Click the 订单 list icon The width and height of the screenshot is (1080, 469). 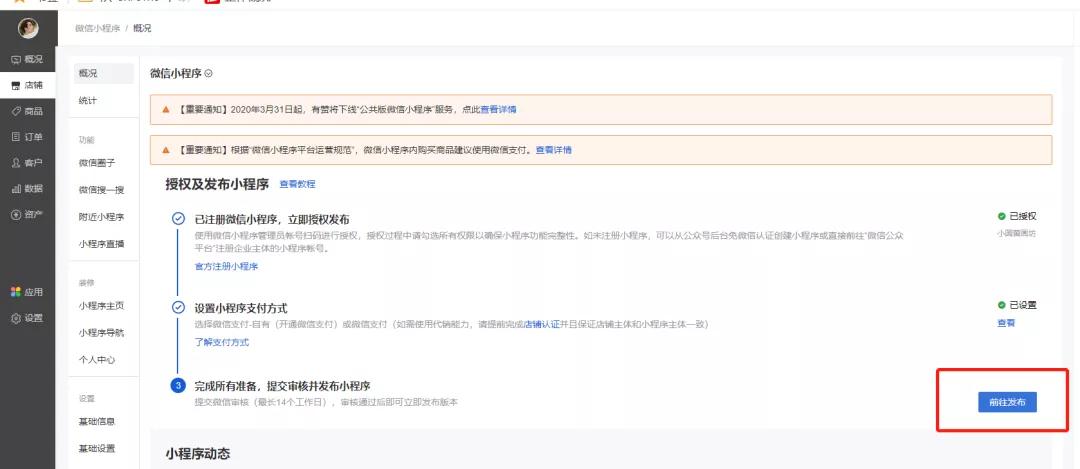pyautogui.click(x=16, y=137)
